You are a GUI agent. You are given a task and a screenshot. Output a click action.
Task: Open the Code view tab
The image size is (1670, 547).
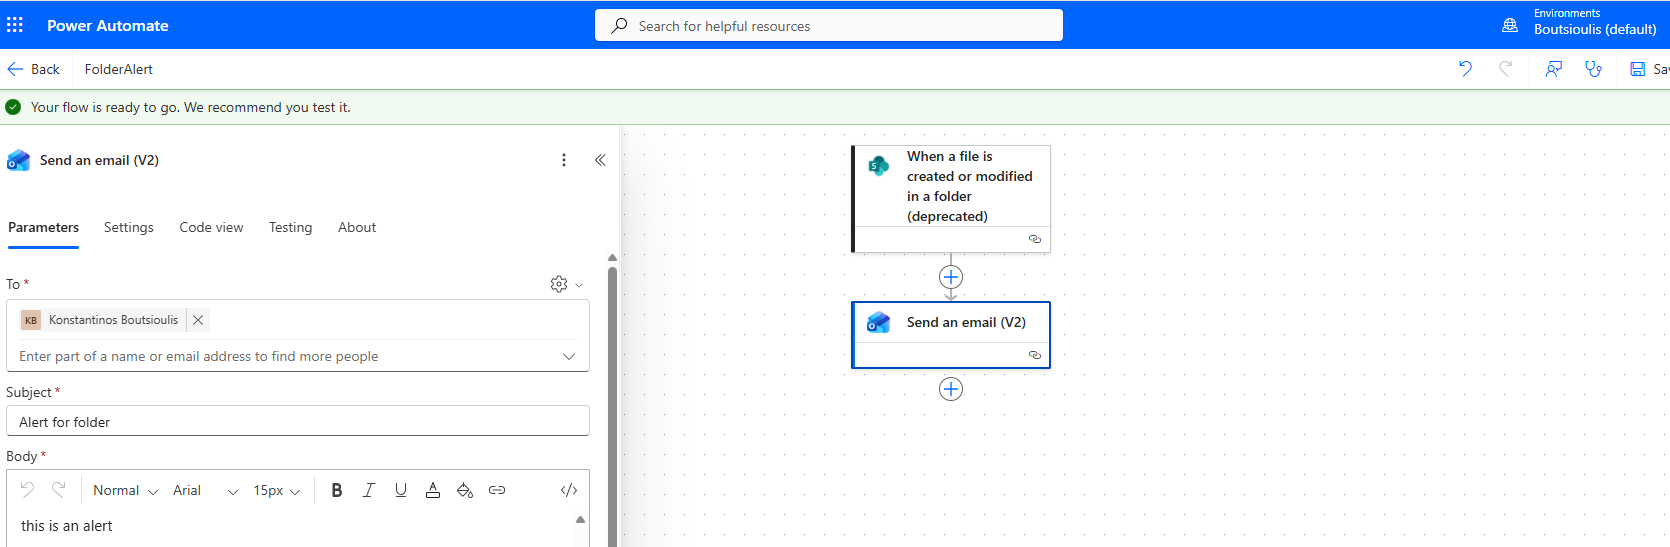[211, 227]
